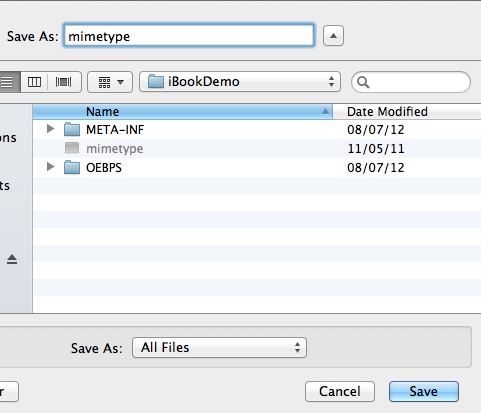Click the sidebar eject icon
The height and width of the screenshot is (413, 481).
tap(12, 259)
